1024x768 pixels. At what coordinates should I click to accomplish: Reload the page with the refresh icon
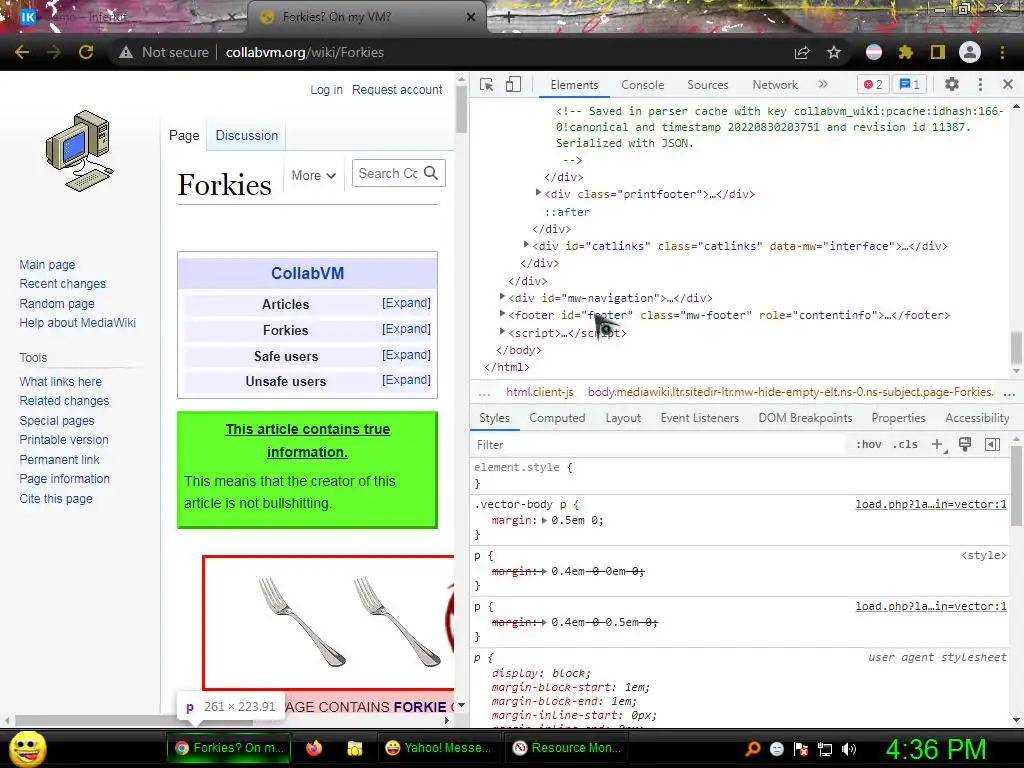(86, 52)
